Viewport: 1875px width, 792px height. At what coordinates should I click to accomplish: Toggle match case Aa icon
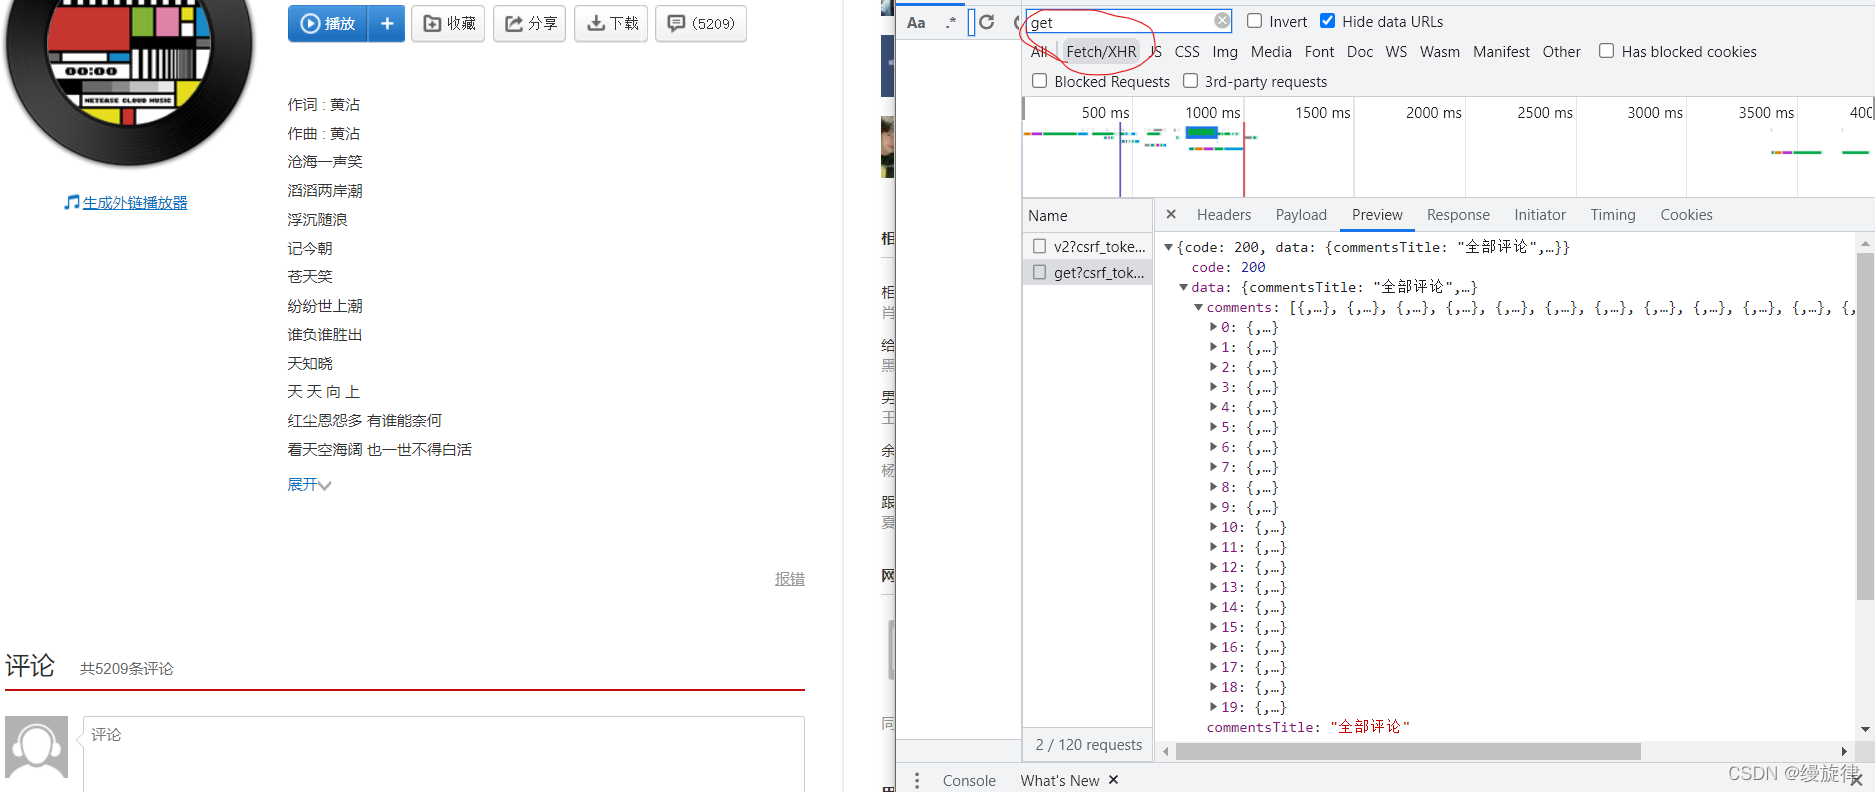coord(916,22)
